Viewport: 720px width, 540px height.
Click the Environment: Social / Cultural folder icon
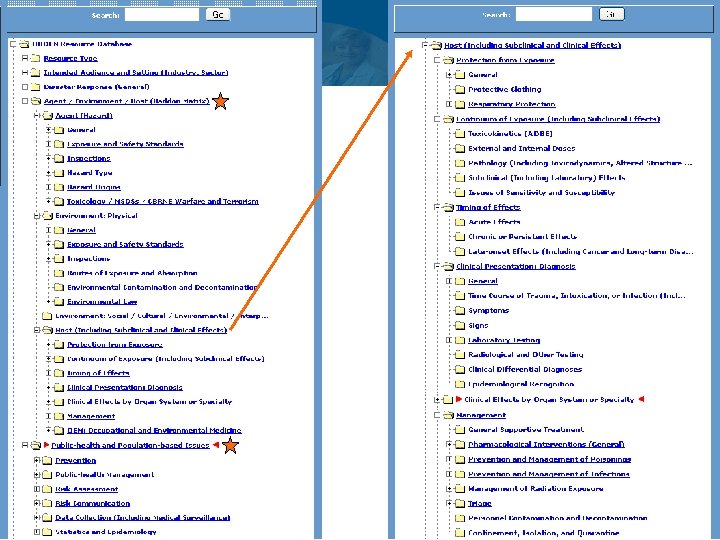coord(47,316)
